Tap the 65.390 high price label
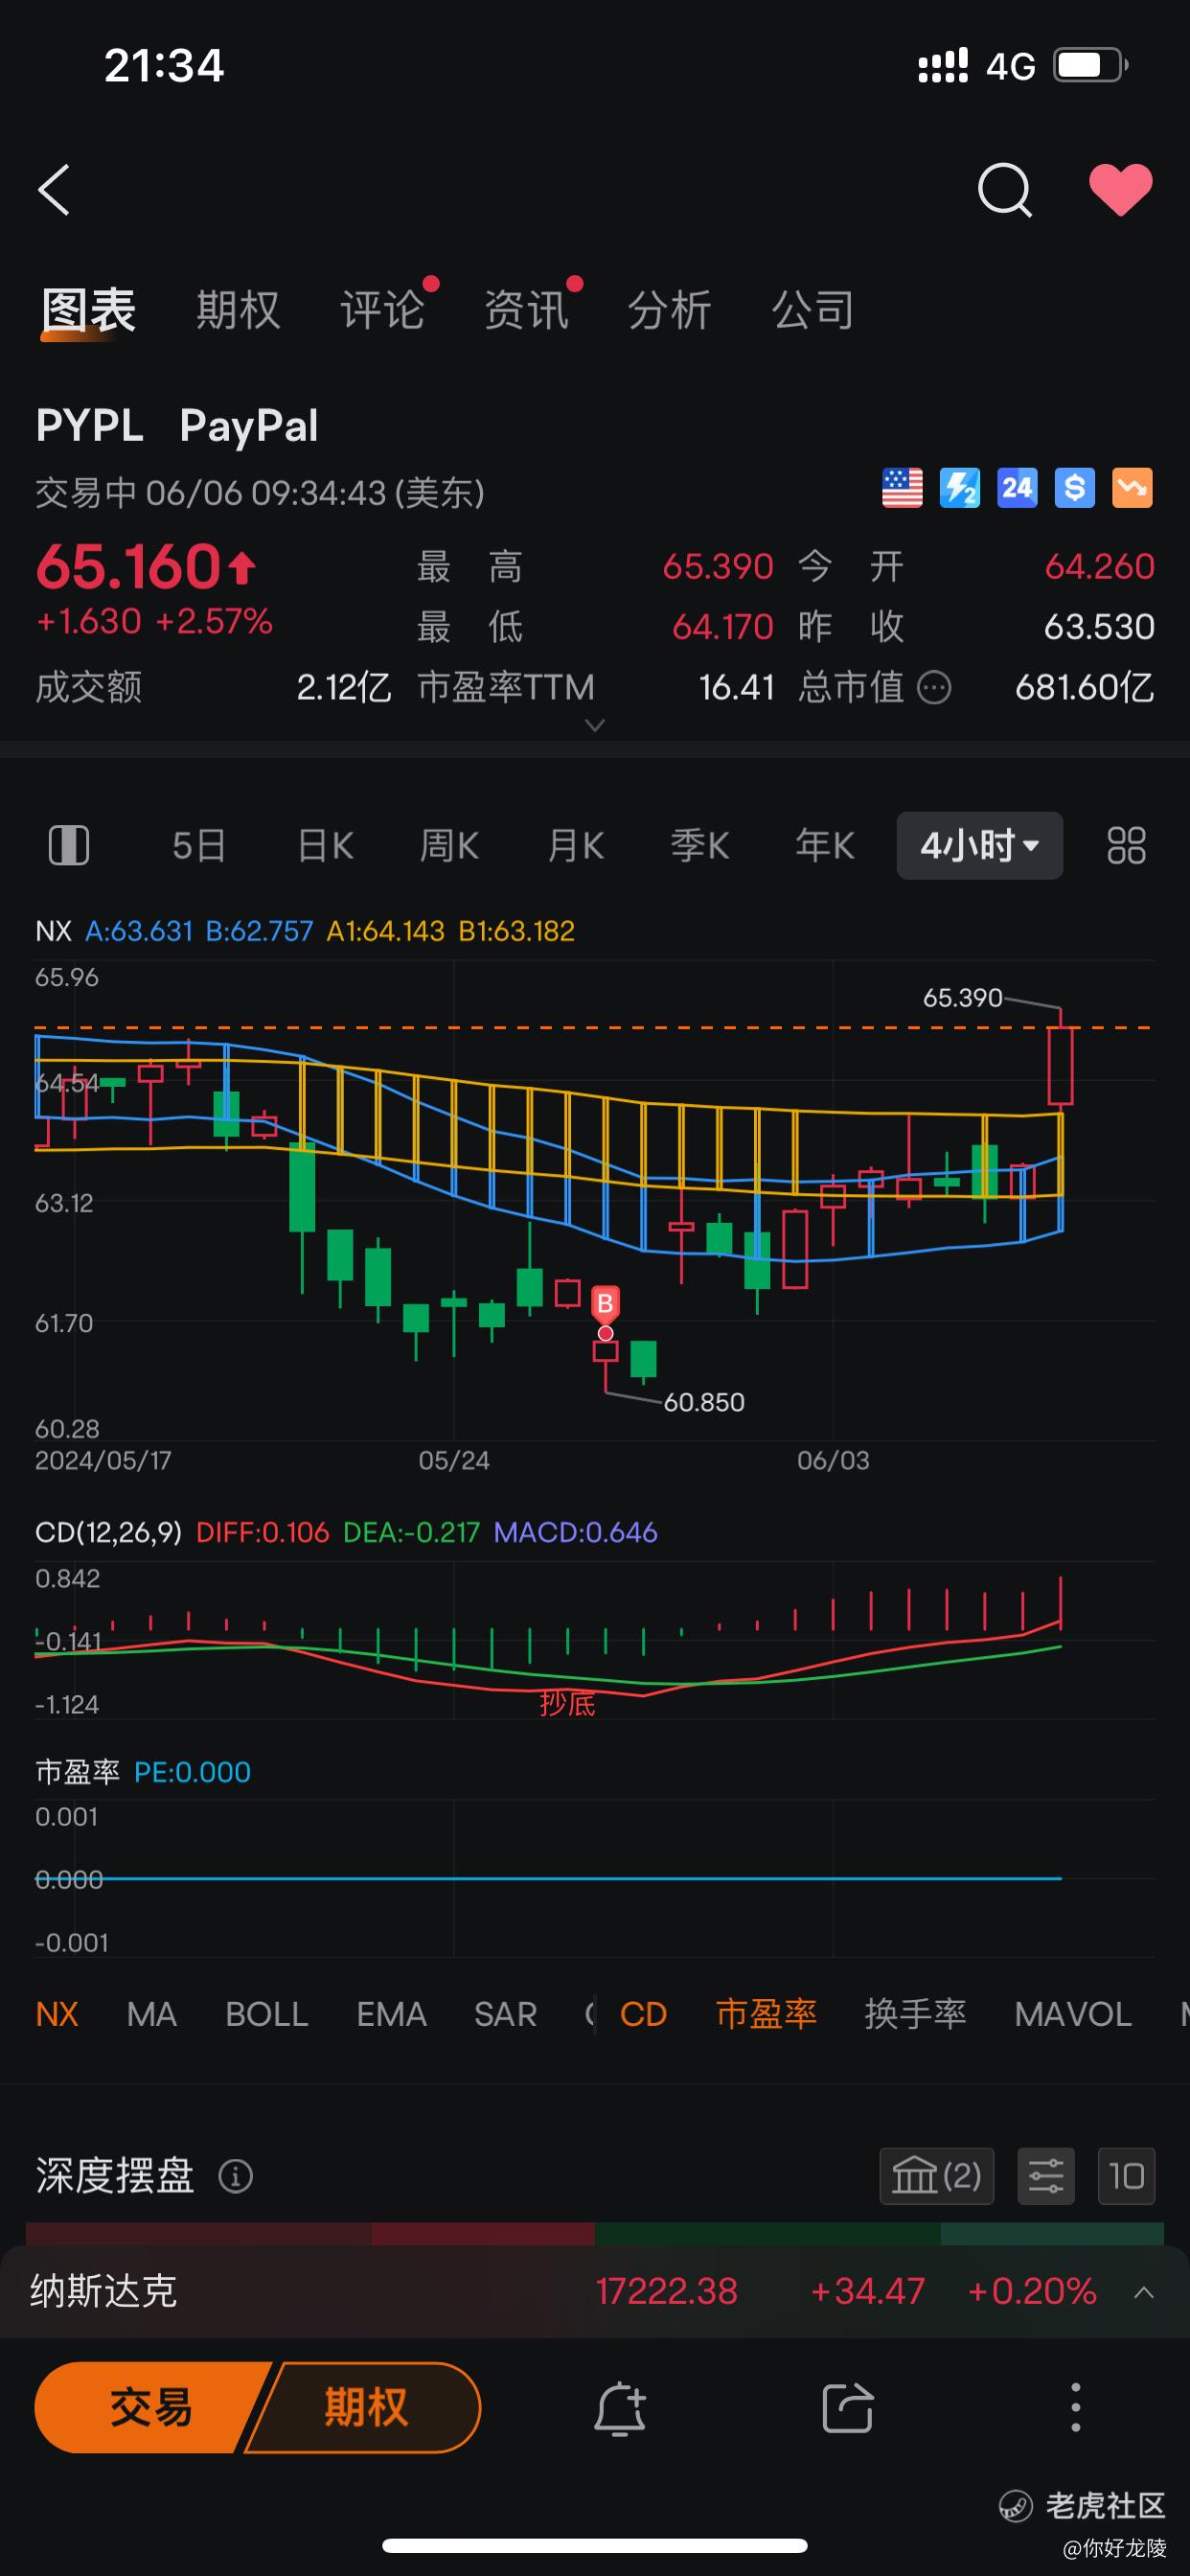Screen dimensions: 1190x2576 (962, 998)
